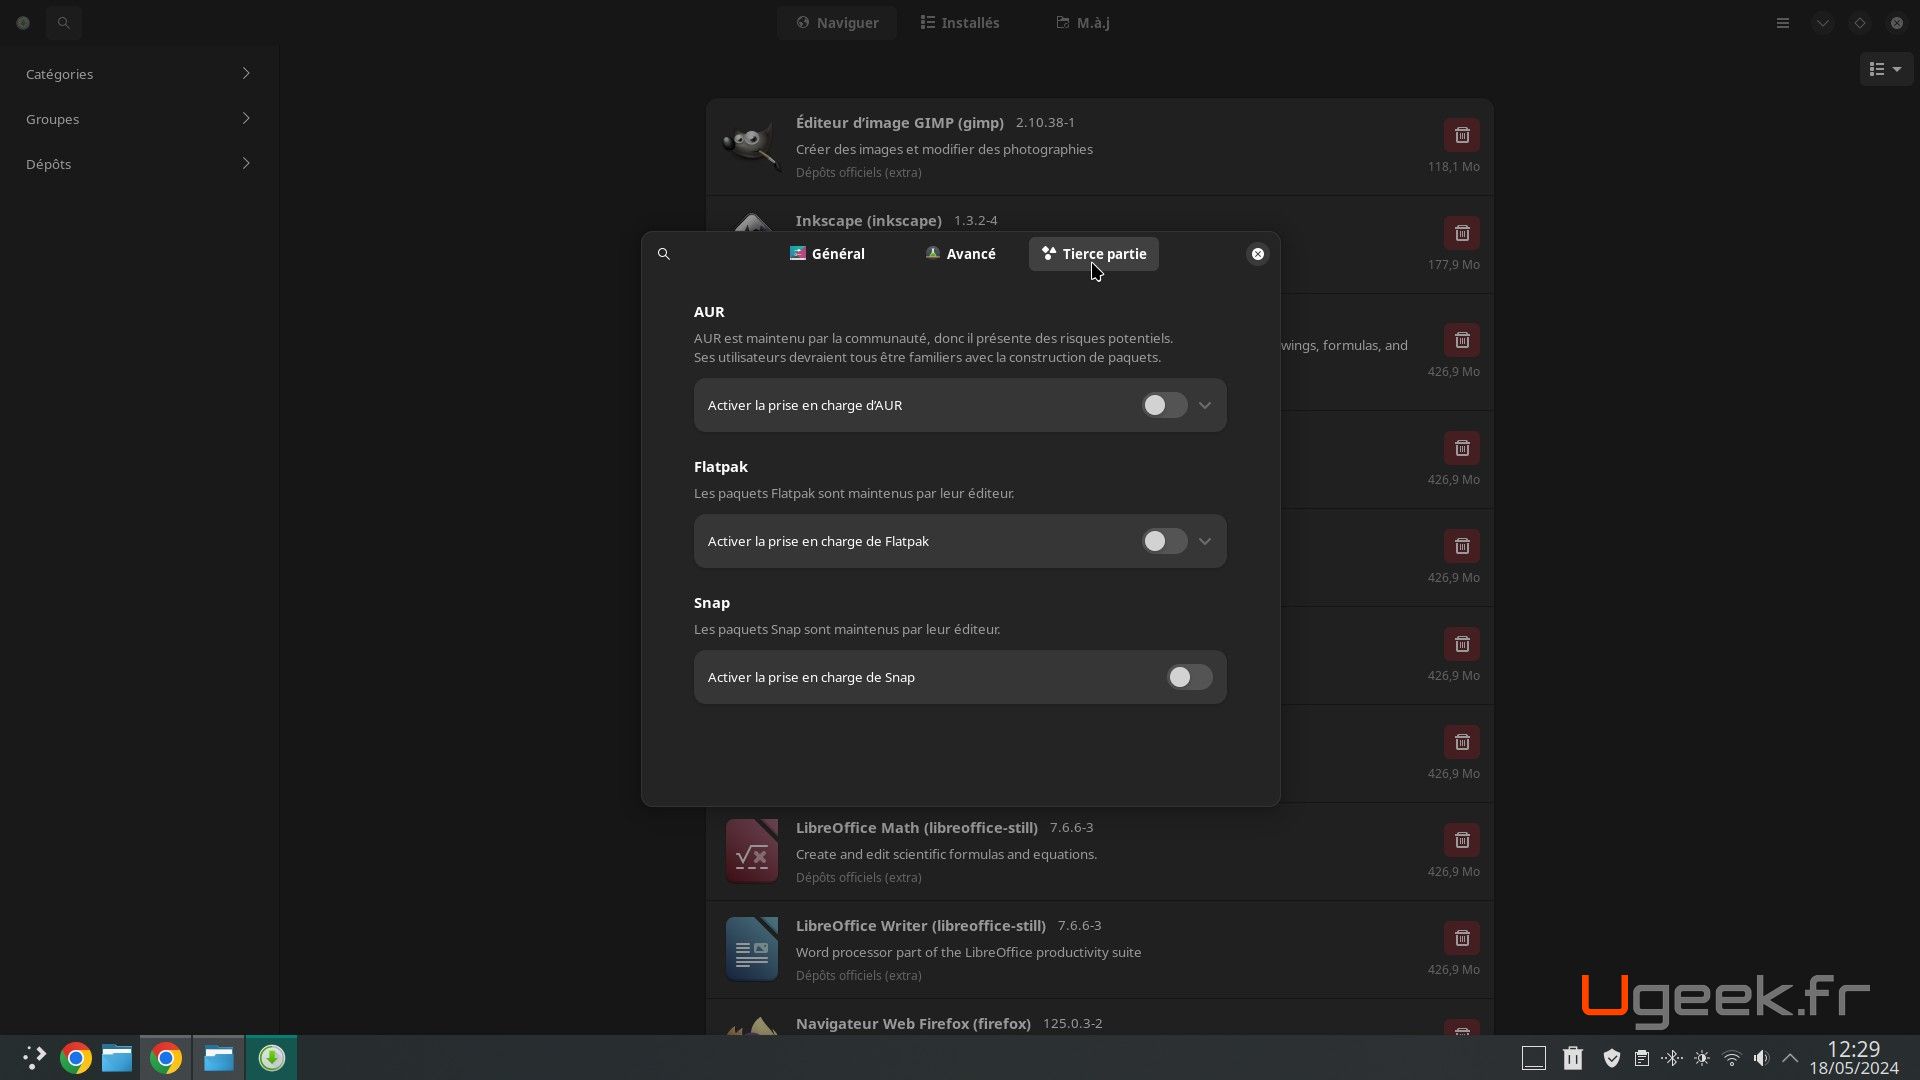Launch Google Chrome from the taskbar
This screenshot has height=1080, width=1920.
pyautogui.click(x=74, y=1057)
